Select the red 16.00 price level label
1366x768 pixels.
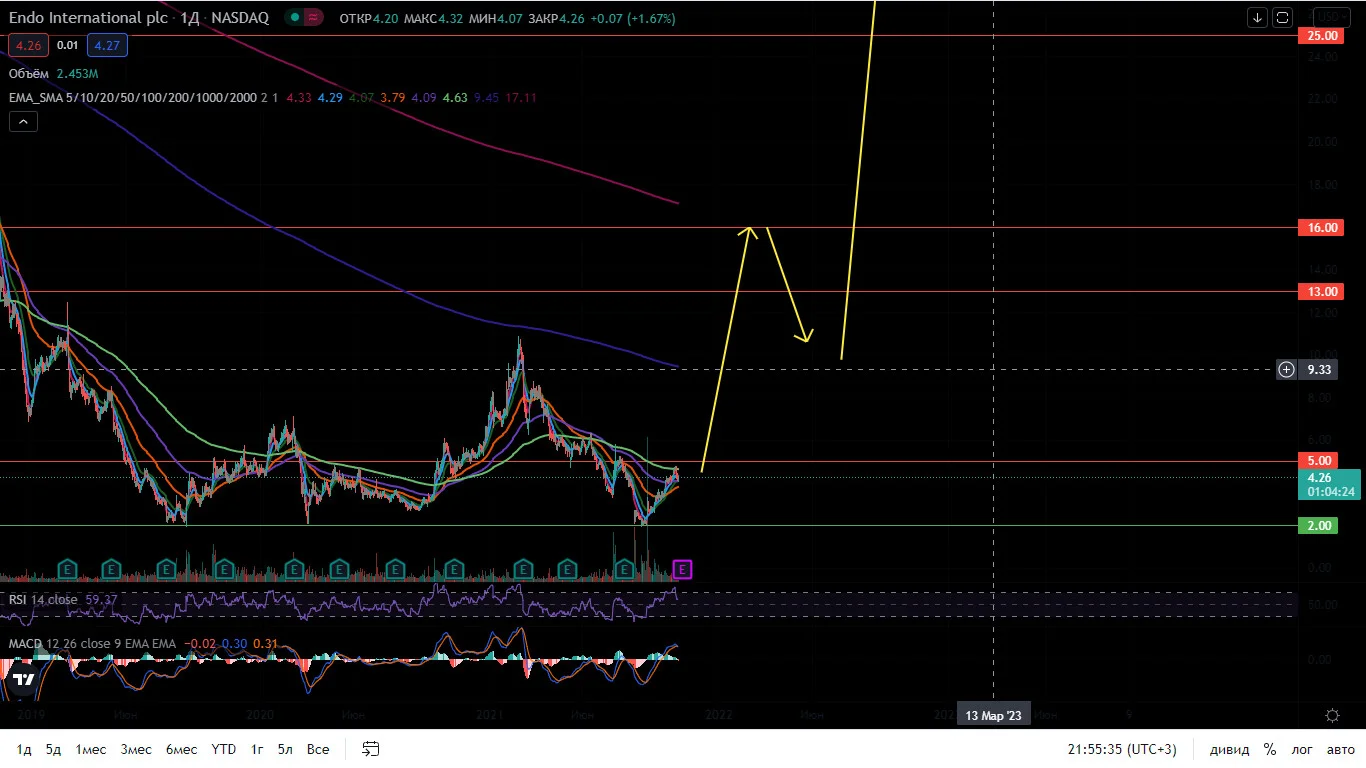[1322, 228]
